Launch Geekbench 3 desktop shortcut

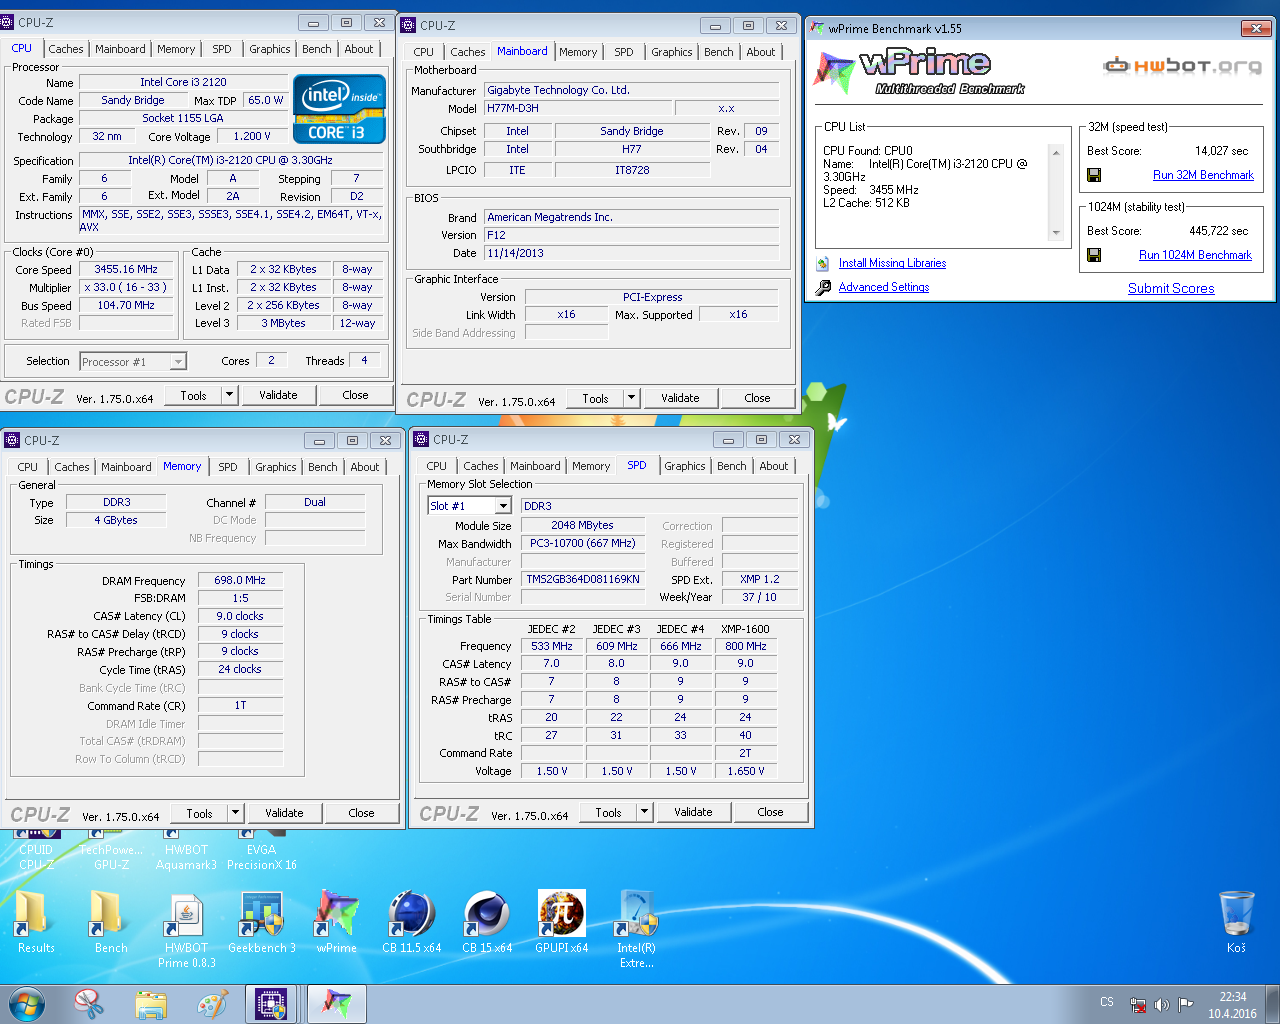pyautogui.click(x=262, y=921)
